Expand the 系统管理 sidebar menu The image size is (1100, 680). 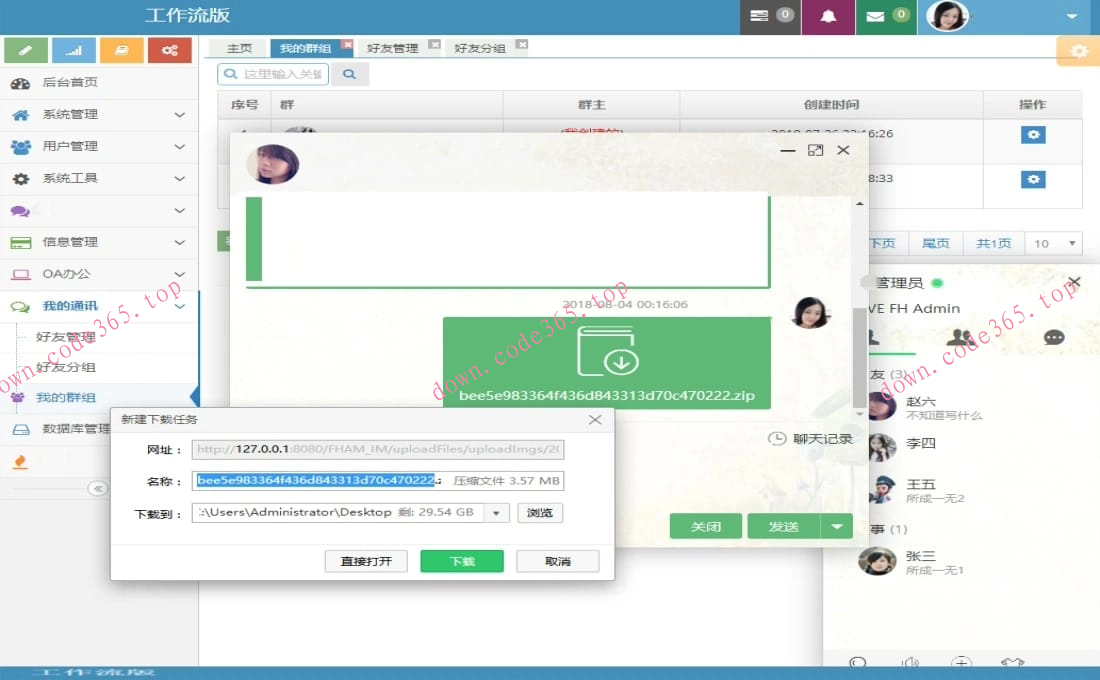pyautogui.click(x=98, y=114)
